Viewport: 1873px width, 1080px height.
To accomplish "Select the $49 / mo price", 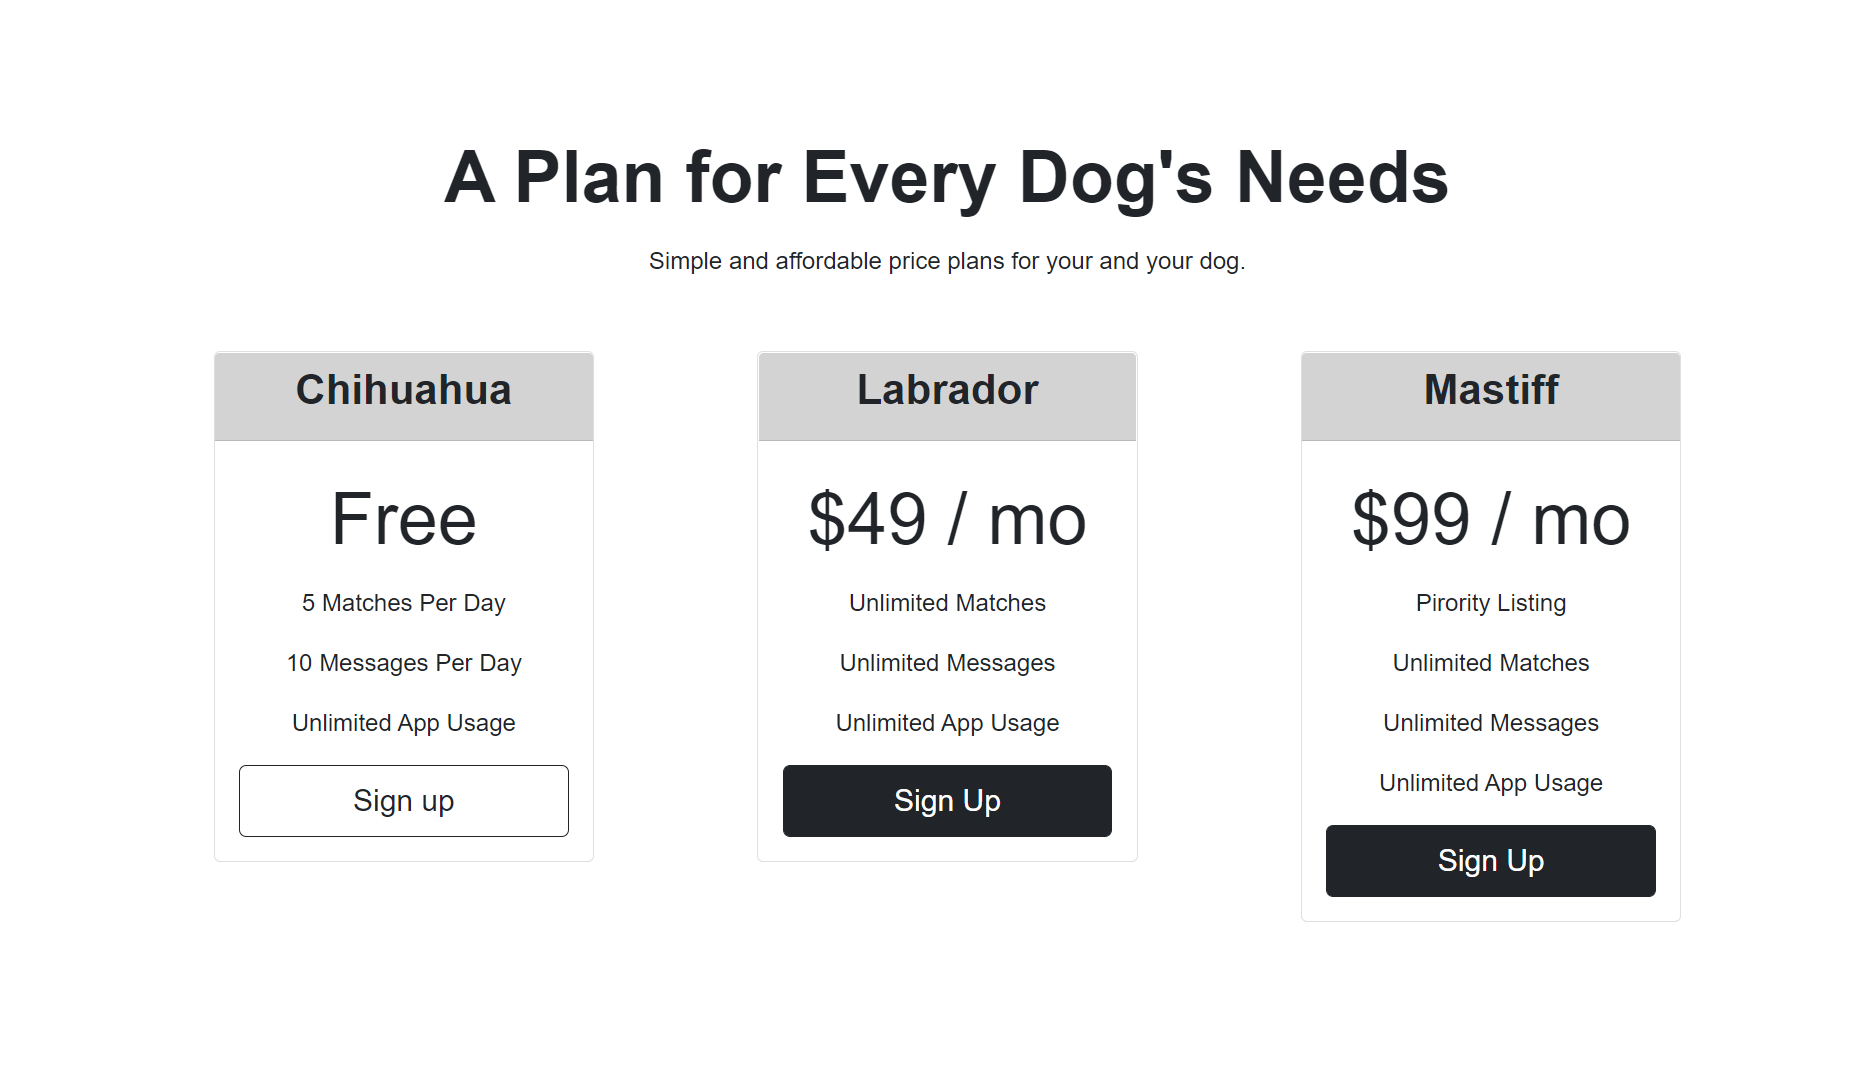I will 947,519.
